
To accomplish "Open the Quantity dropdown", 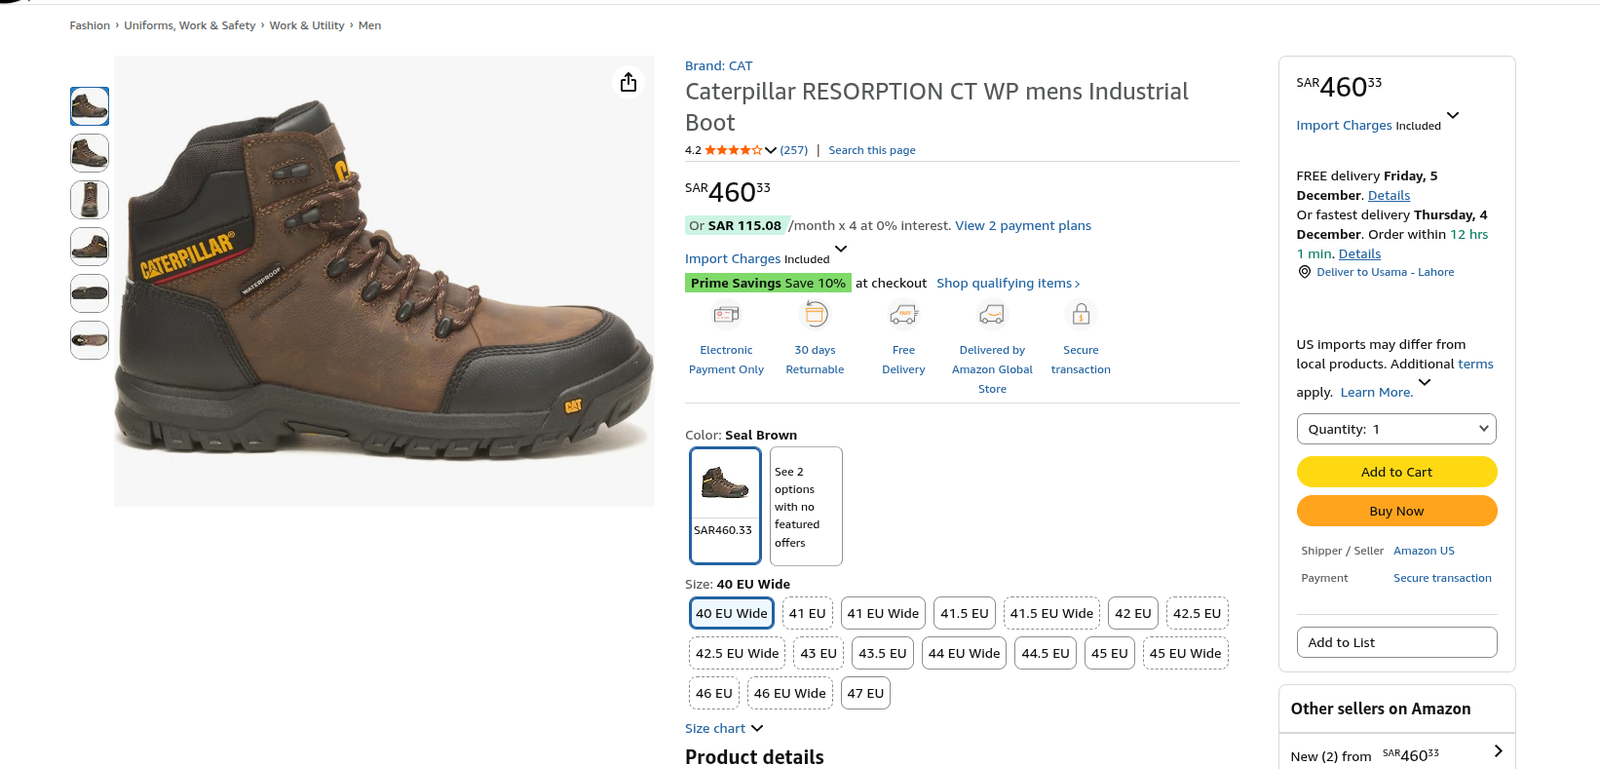I will (1396, 429).
